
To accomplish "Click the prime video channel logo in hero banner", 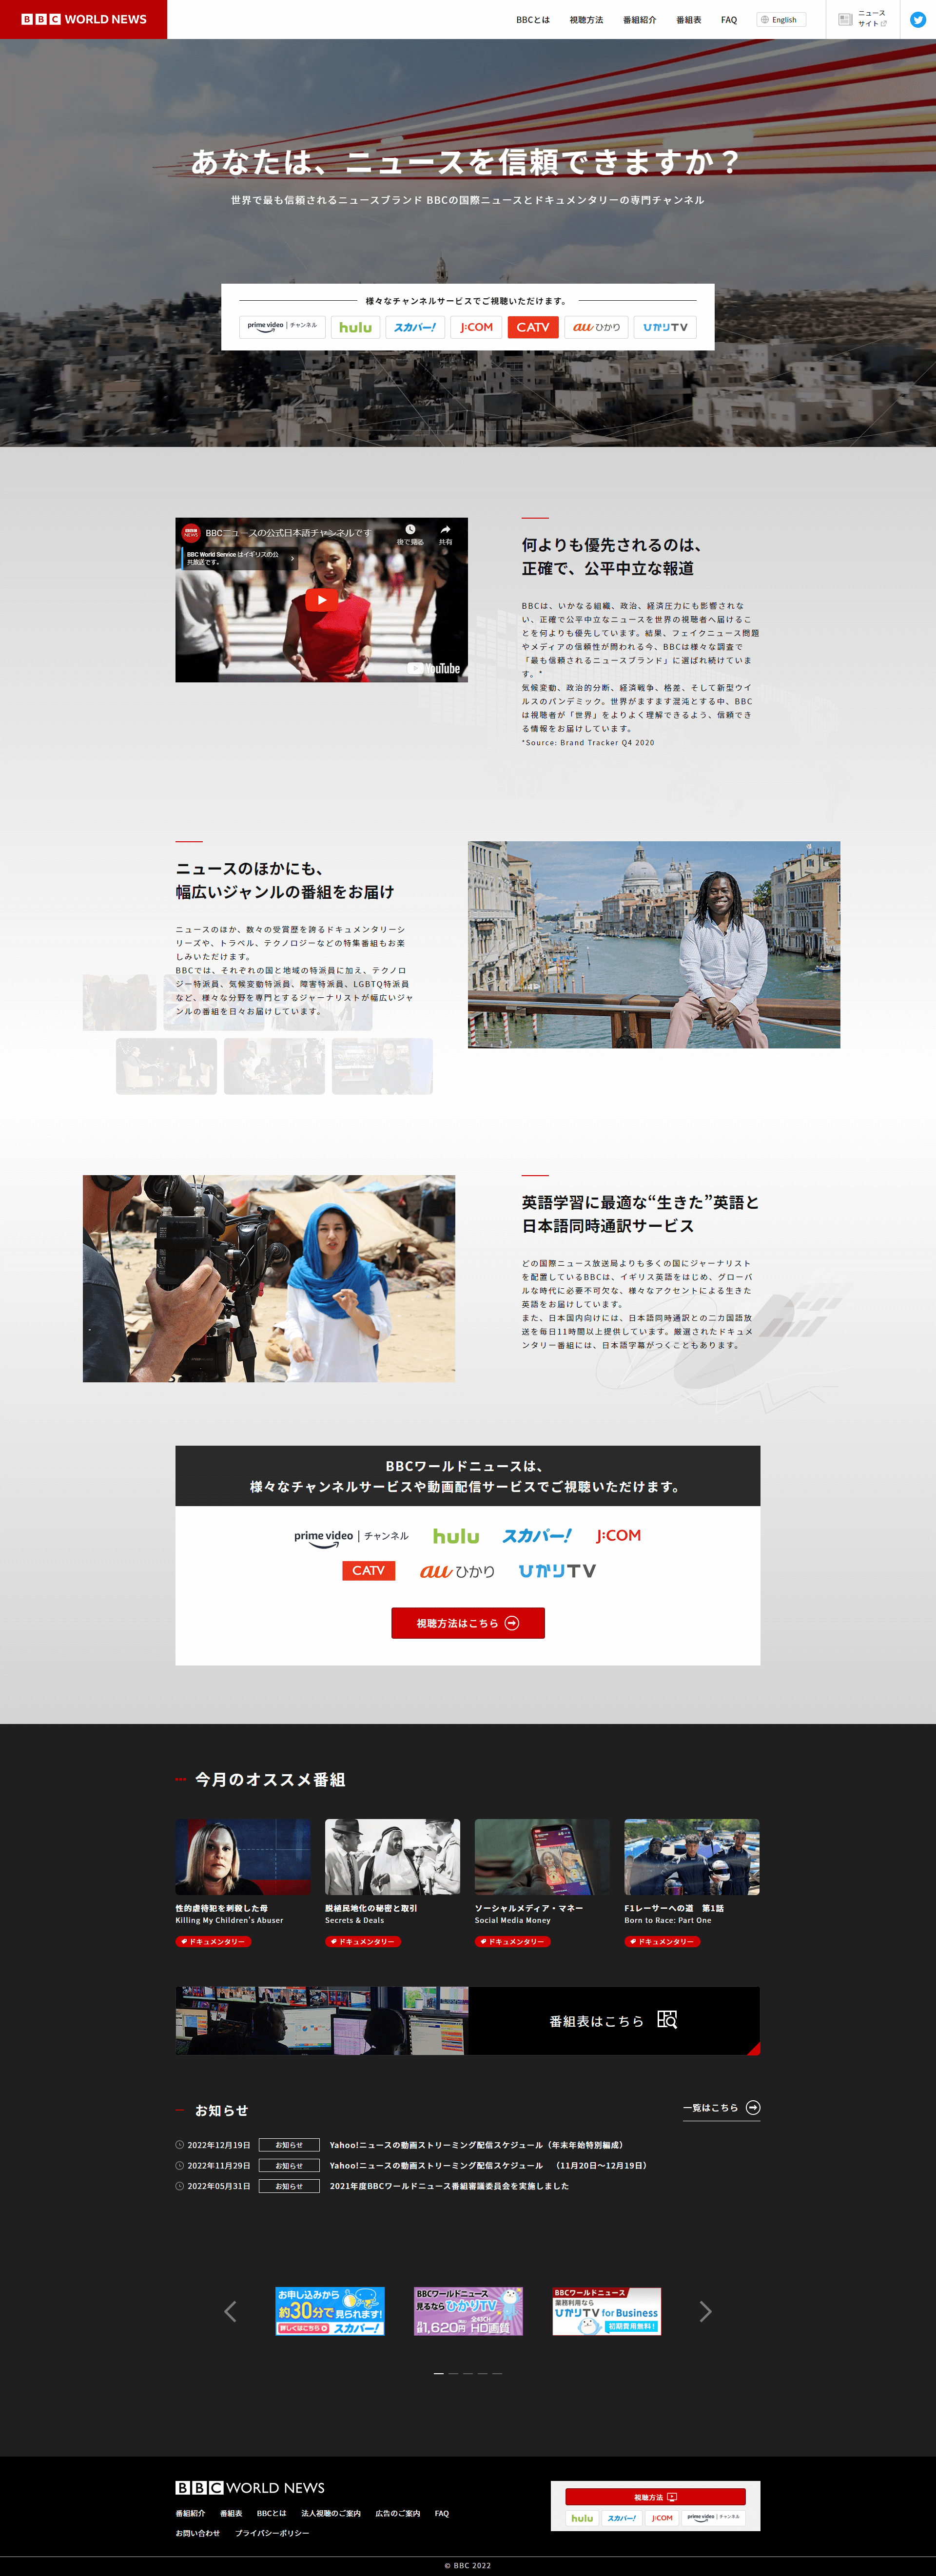I will (282, 327).
